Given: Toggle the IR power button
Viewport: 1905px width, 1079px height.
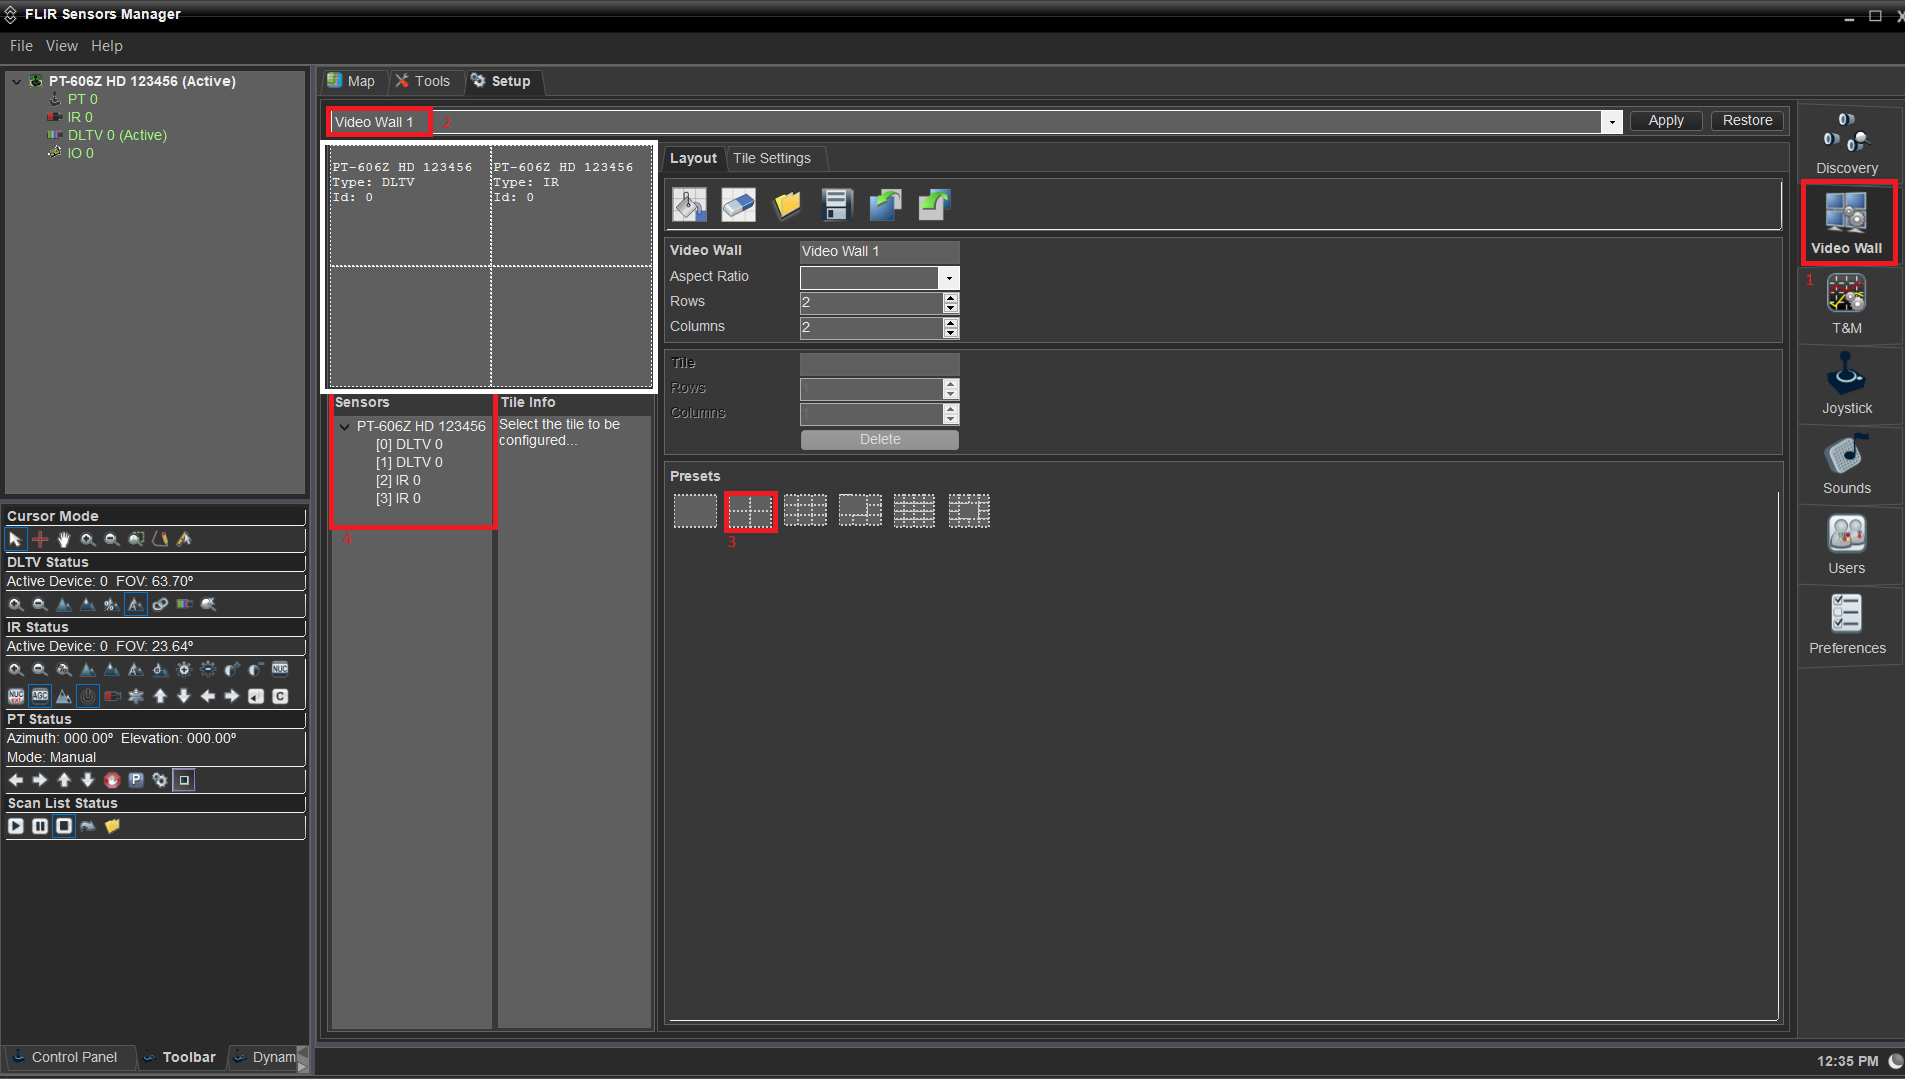Looking at the screenshot, I should pyautogui.click(x=88, y=695).
